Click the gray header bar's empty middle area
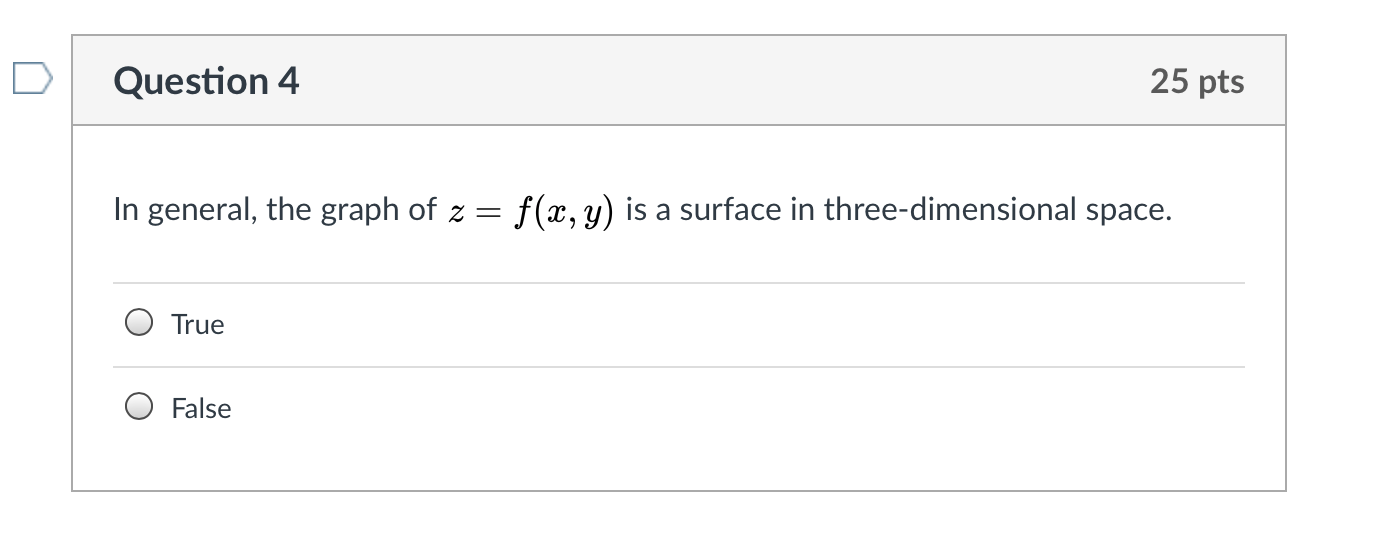Viewport: 1375px width, 551px height. [700, 81]
